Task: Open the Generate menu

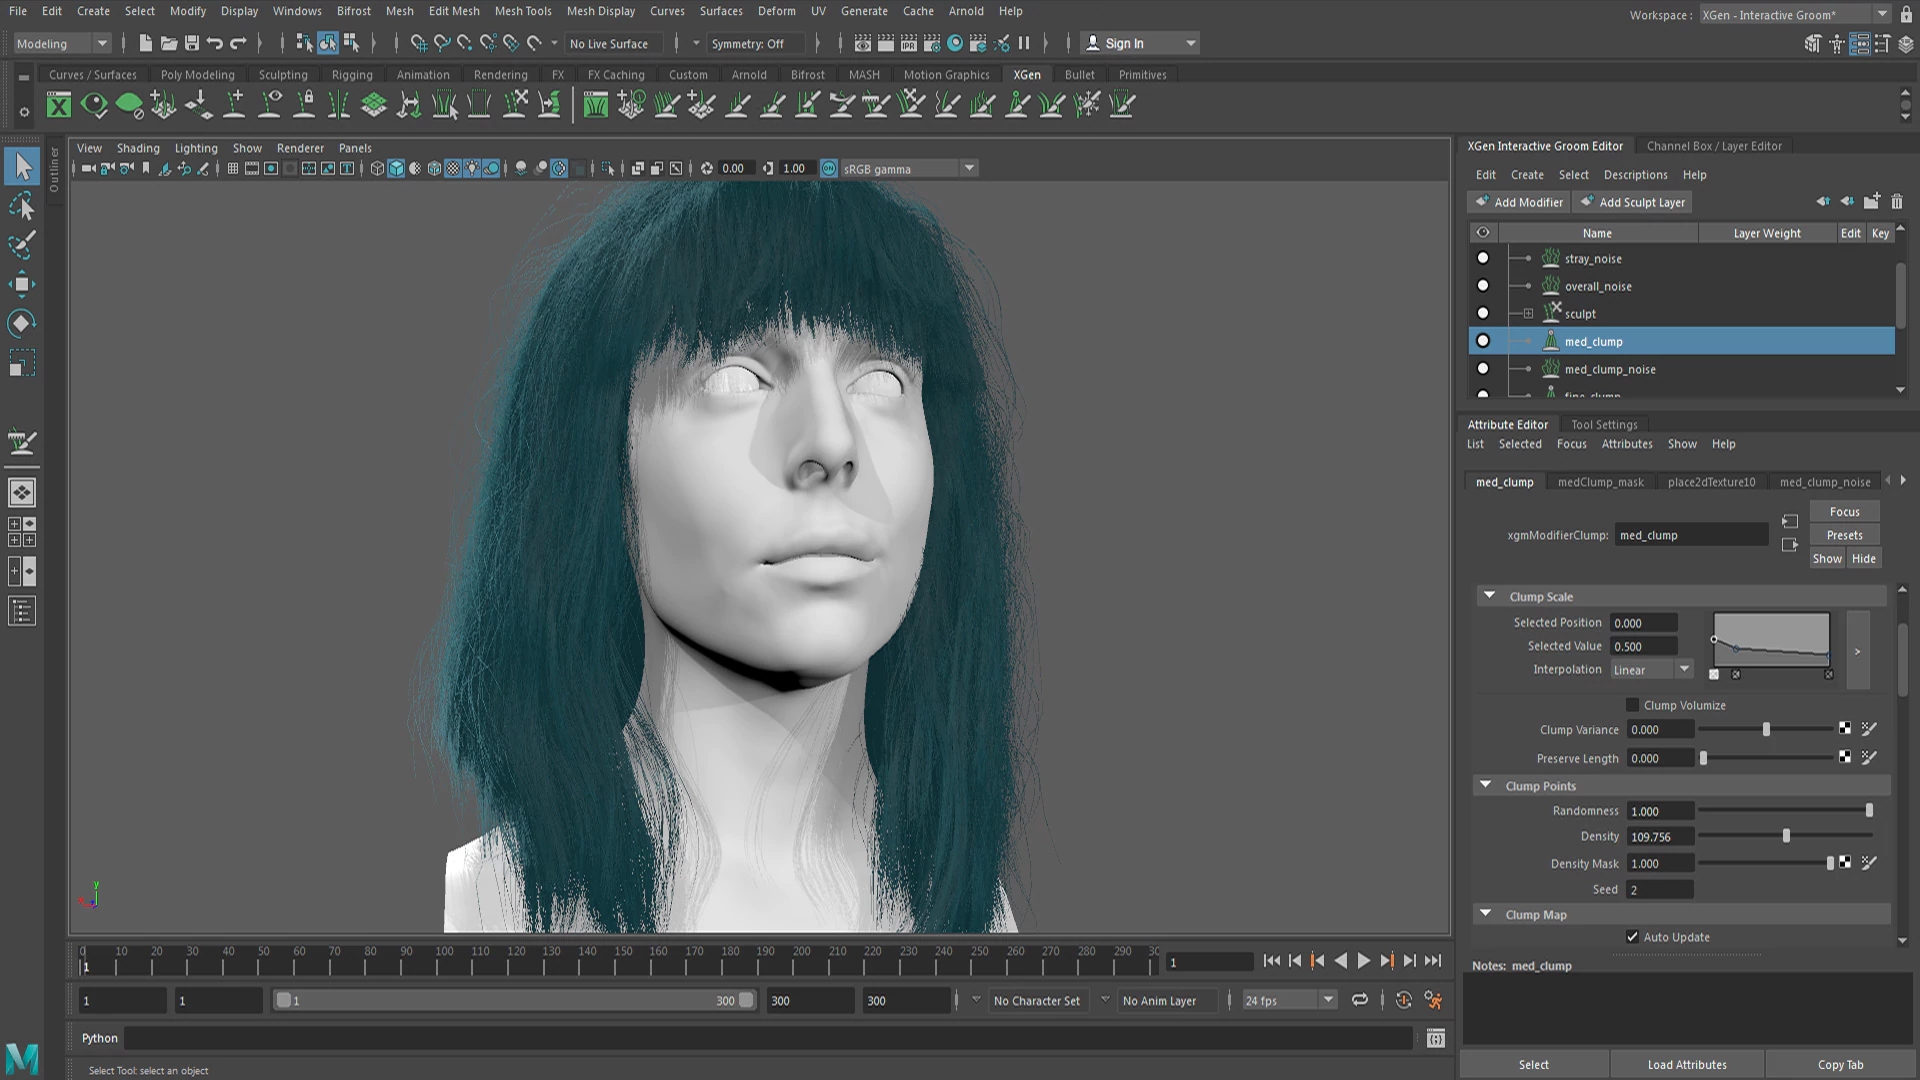Action: tap(864, 11)
